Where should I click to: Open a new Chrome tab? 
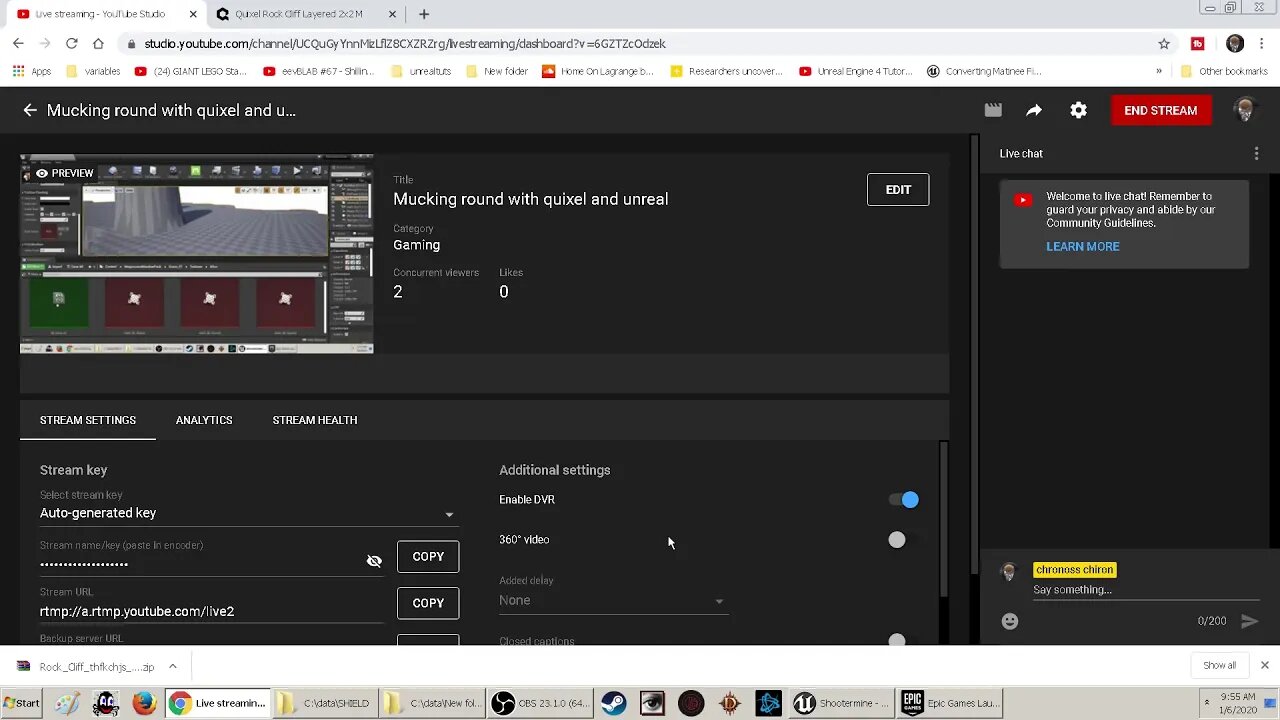(424, 14)
